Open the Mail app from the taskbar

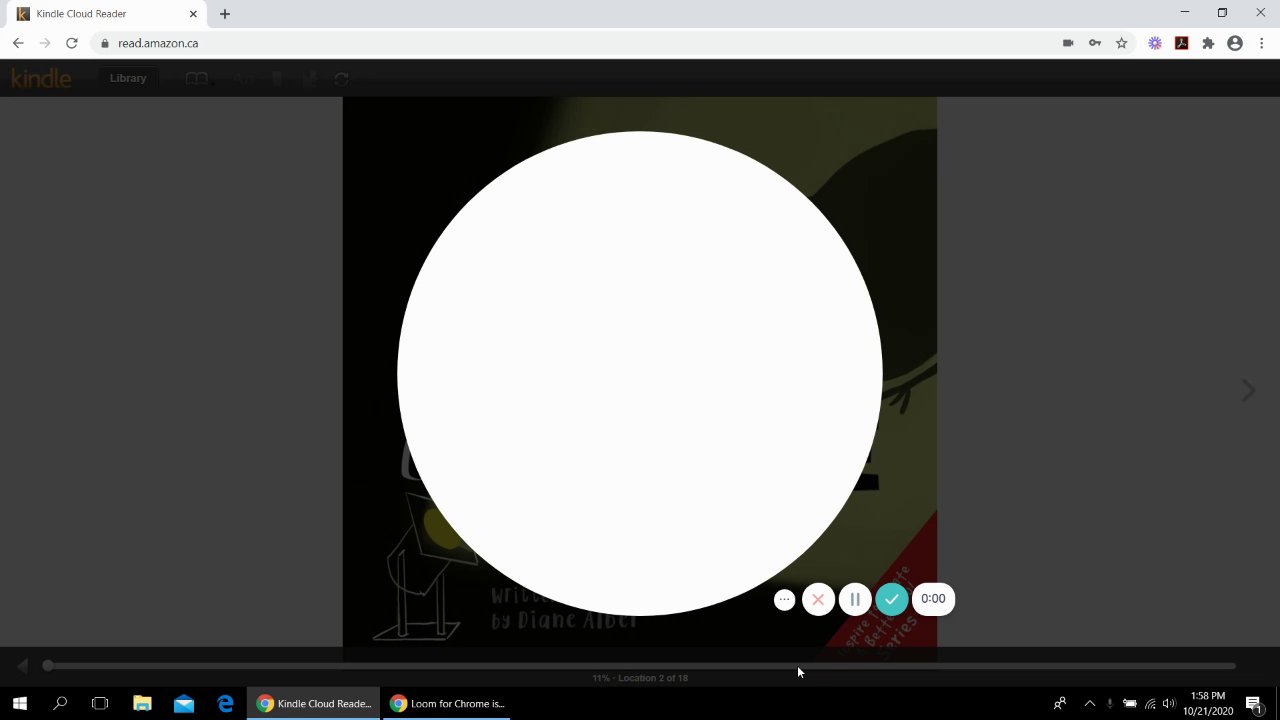point(184,703)
